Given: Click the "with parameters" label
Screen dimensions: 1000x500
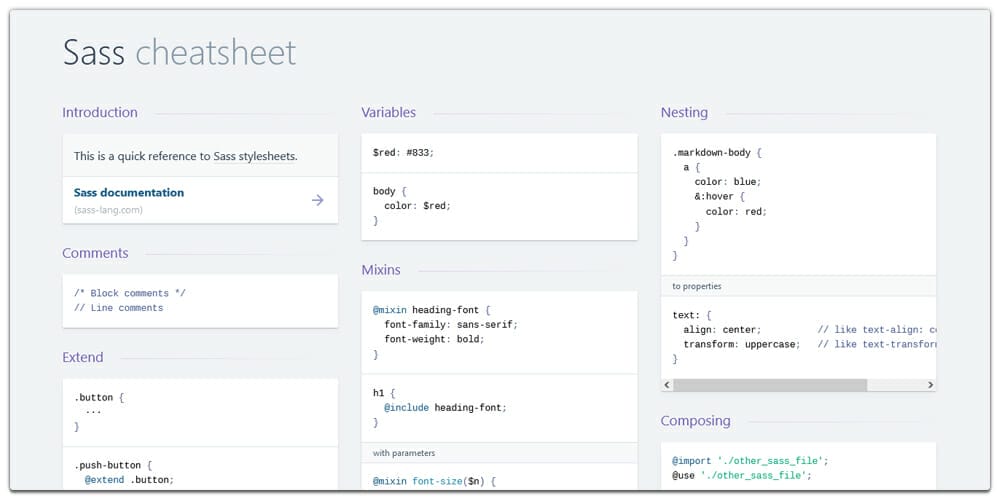Looking at the screenshot, I should point(404,453).
